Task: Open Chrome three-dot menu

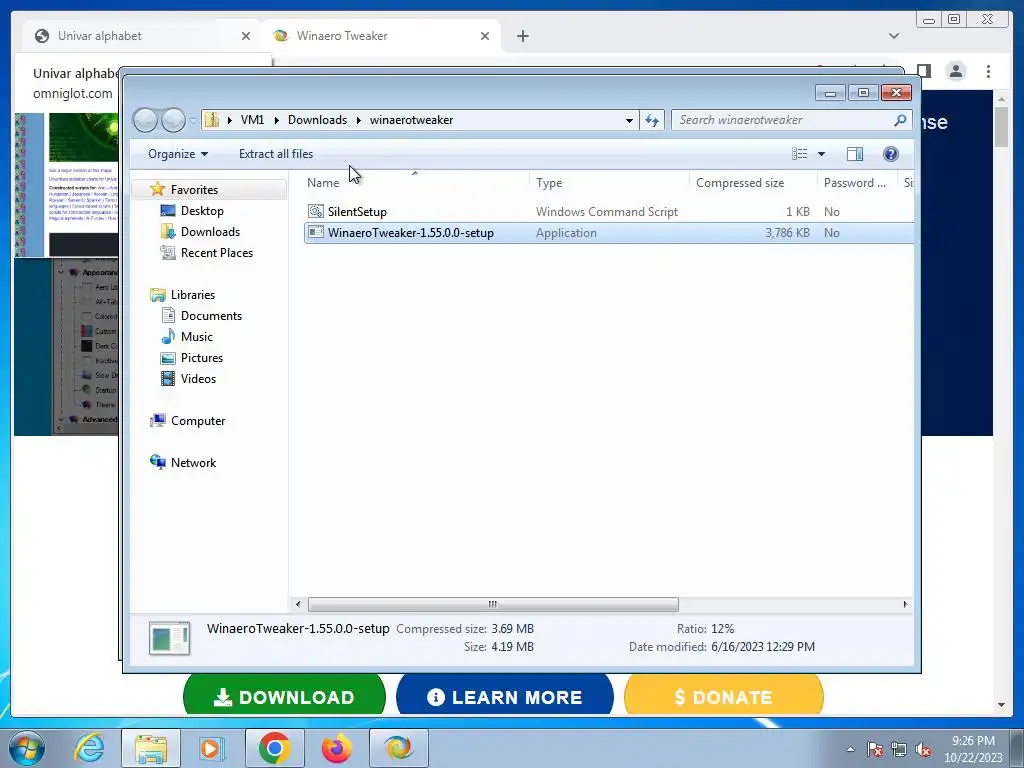Action: coord(989,71)
